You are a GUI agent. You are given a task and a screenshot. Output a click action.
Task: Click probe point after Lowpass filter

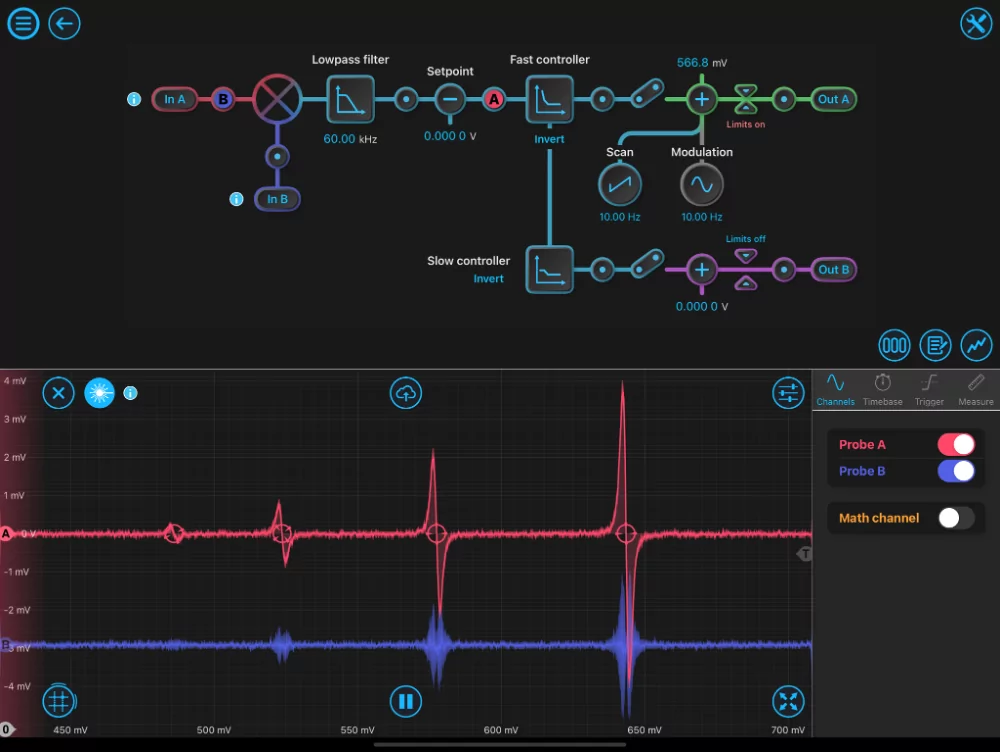pyautogui.click(x=406, y=99)
